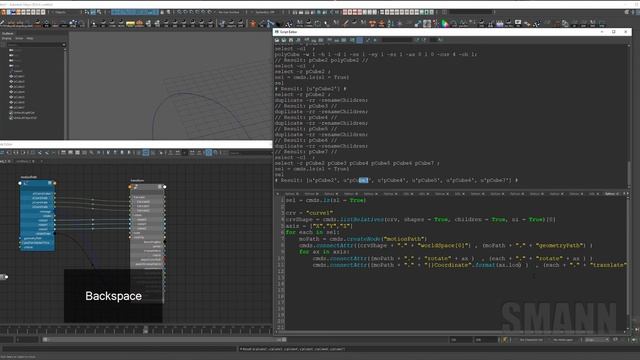Open No Character Set dropdown
640x360 pixels.
531,340
